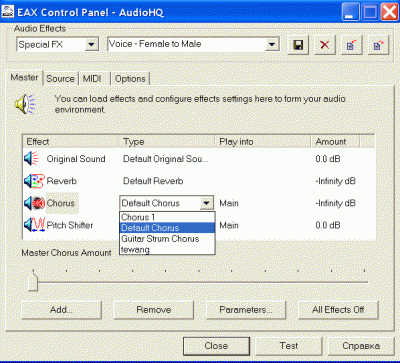Image resolution: width=400 pixels, height=363 pixels.
Task: Click the Master Chorus Amount slider thumb
Action: coord(33,281)
